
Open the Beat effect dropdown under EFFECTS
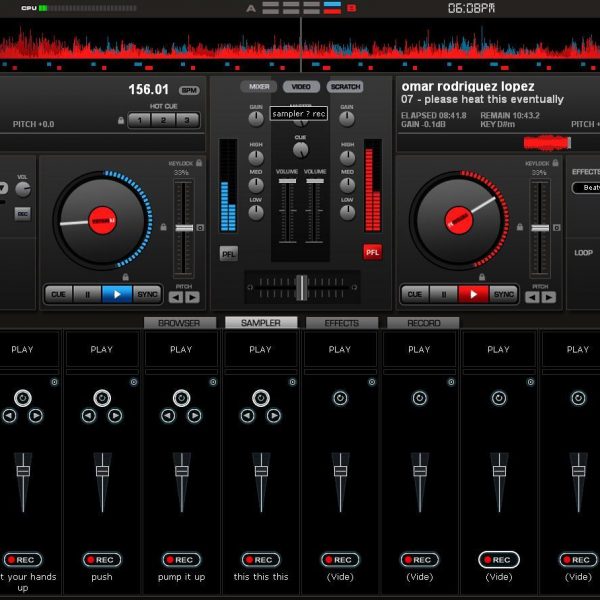[x=586, y=188]
